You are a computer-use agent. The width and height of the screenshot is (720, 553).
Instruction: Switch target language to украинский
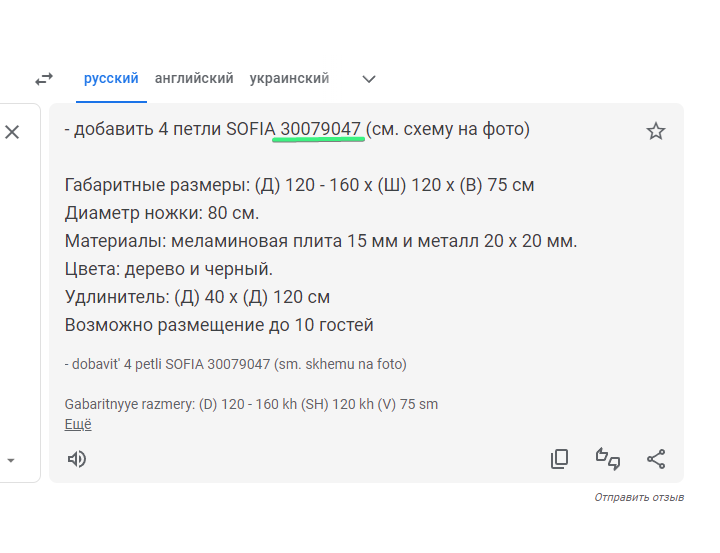tap(289, 78)
